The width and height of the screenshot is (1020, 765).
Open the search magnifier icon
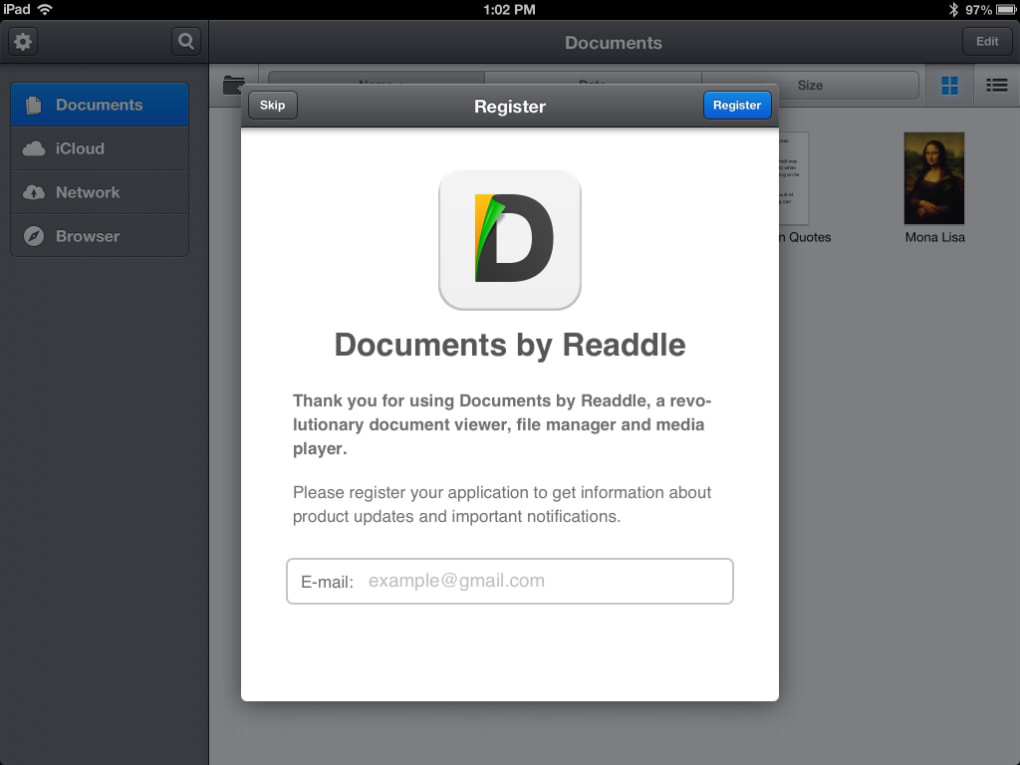pyautogui.click(x=186, y=42)
